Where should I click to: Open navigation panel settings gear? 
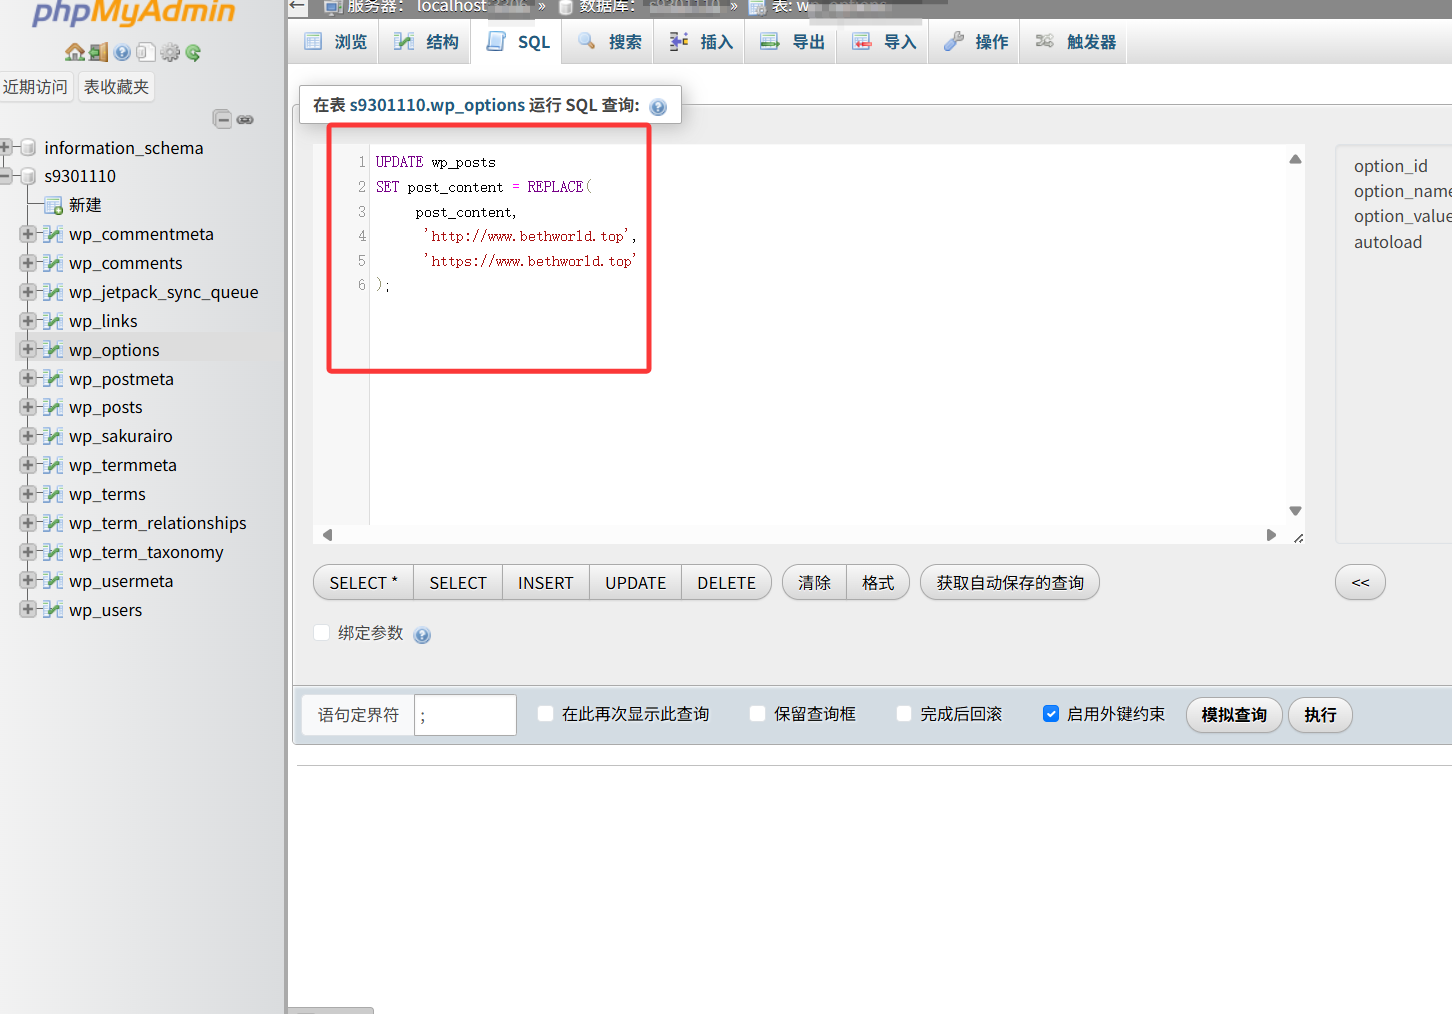click(x=170, y=52)
